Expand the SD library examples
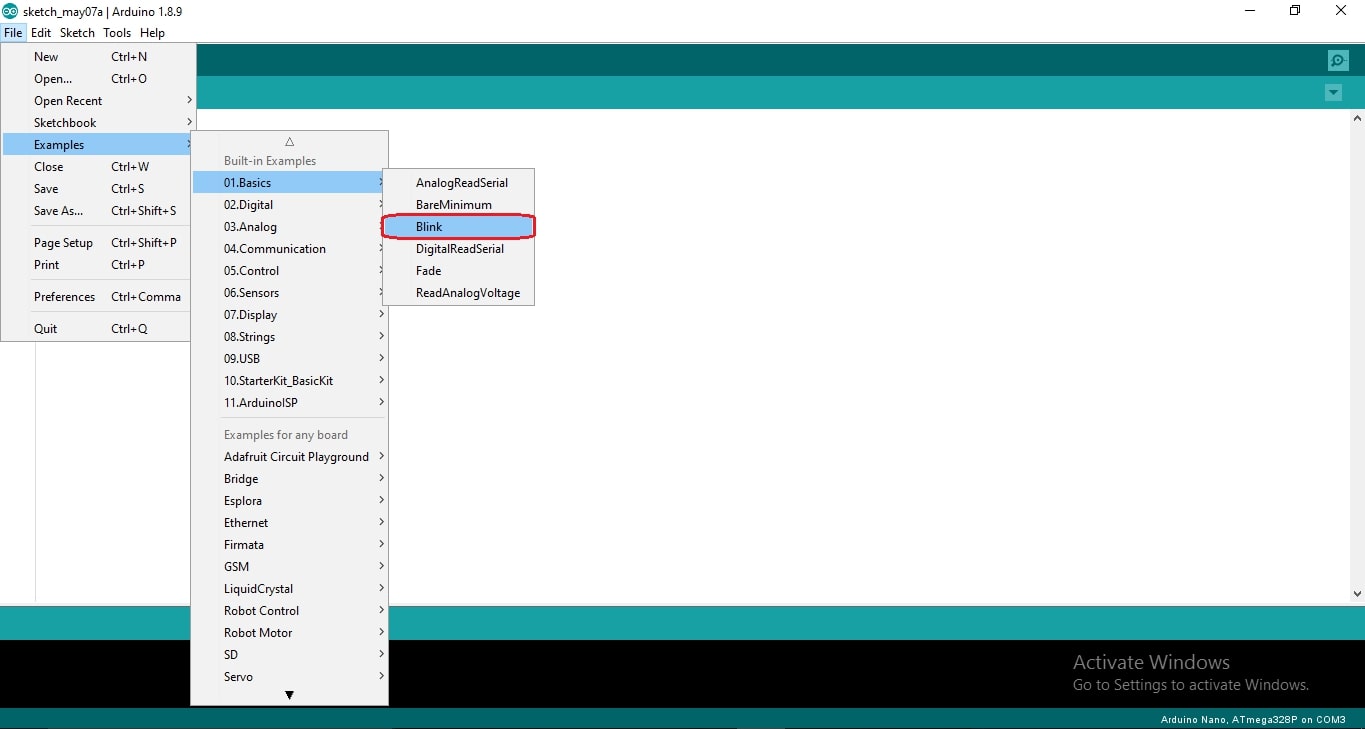Viewport: 1365px width, 729px height. click(289, 655)
